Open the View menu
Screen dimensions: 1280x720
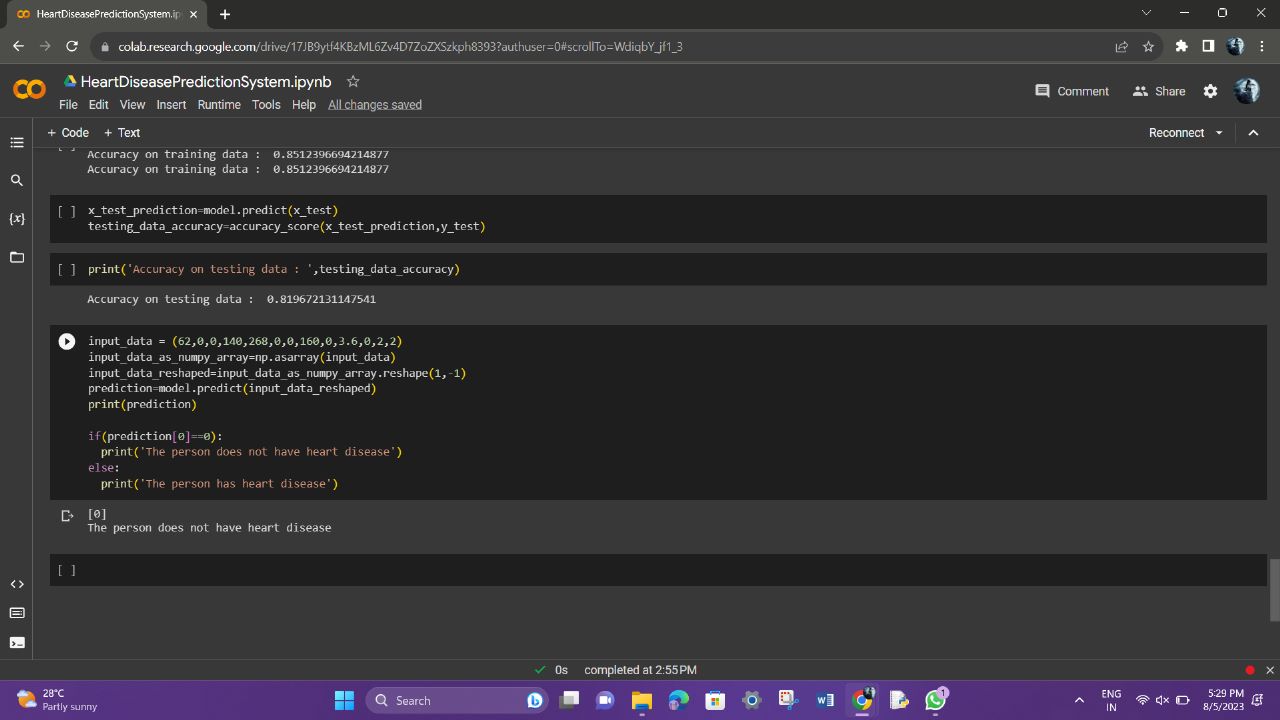pos(132,105)
